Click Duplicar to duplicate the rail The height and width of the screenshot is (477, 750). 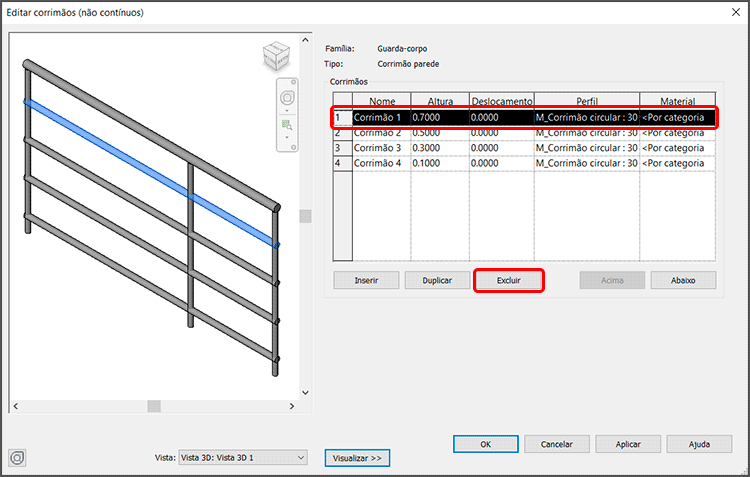[437, 281]
